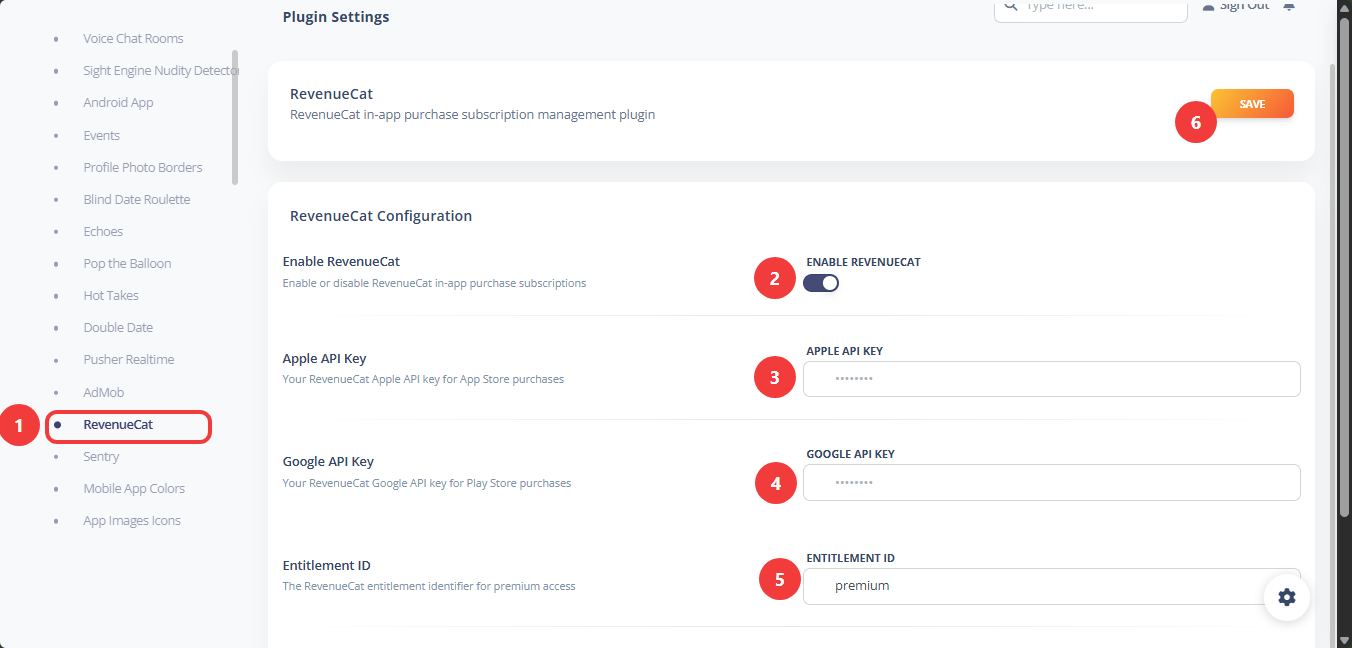Click the top search box
This screenshot has height=648, width=1352.
[x=1090, y=8]
